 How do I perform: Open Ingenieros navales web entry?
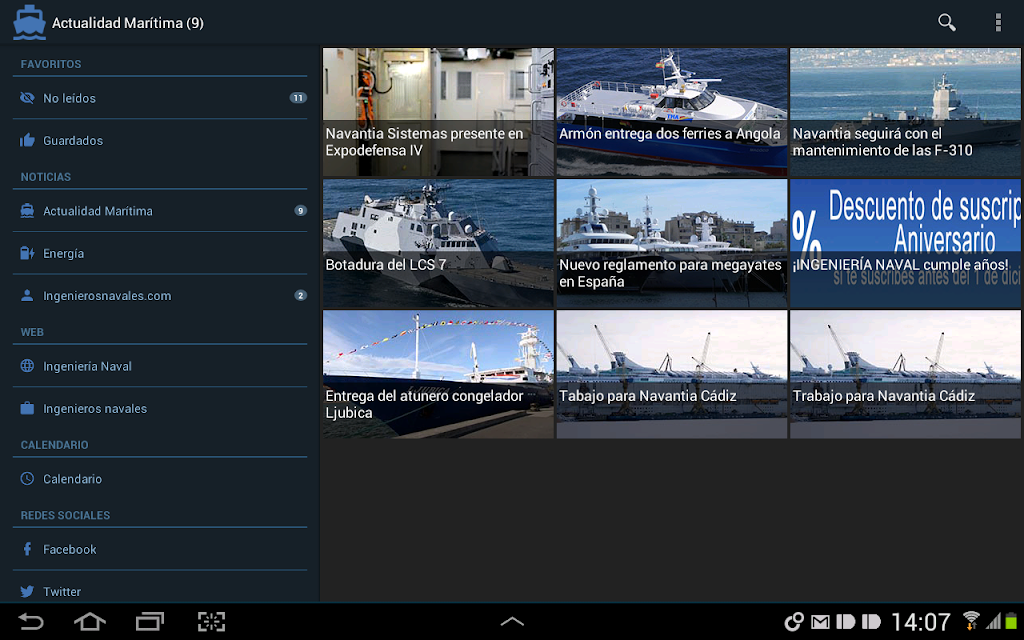160,409
